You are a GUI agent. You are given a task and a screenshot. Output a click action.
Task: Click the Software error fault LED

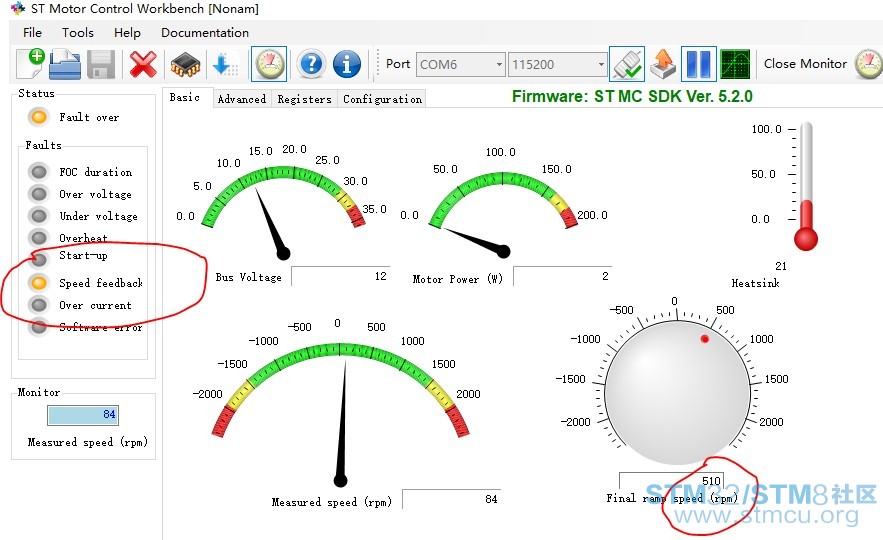(x=39, y=326)
